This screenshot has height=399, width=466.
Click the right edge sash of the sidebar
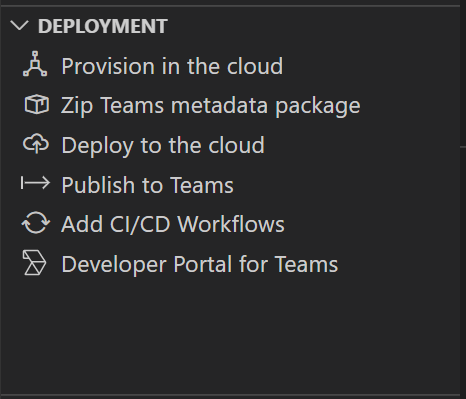point(463,146)
